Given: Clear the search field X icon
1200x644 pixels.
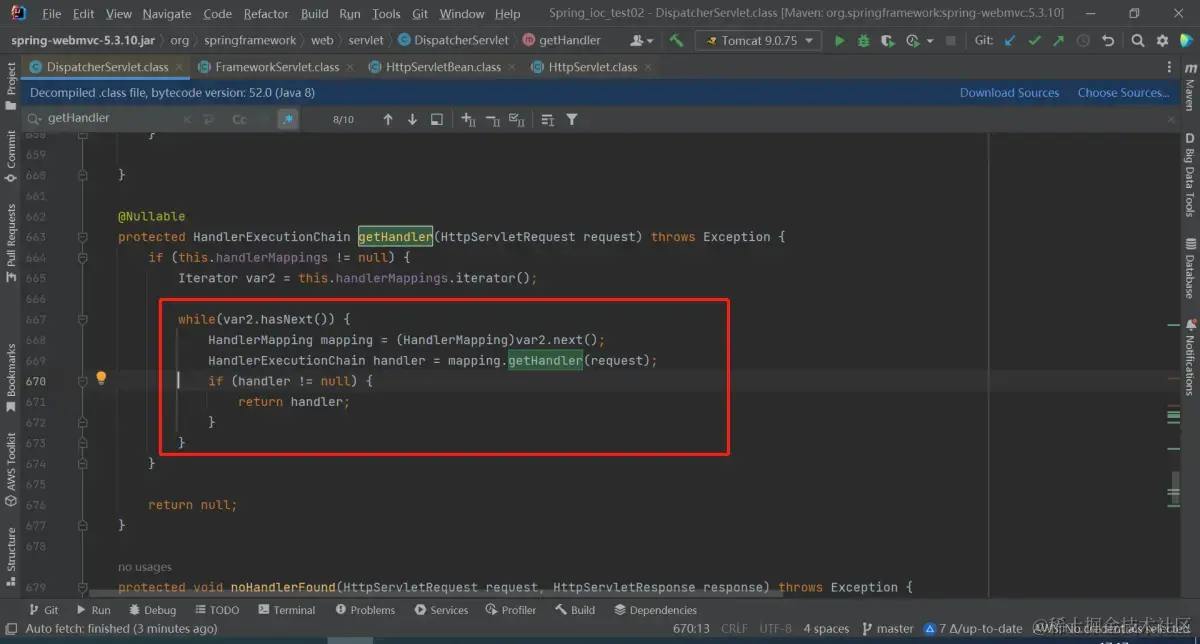Looking at the screenshot, I should 186,119.
